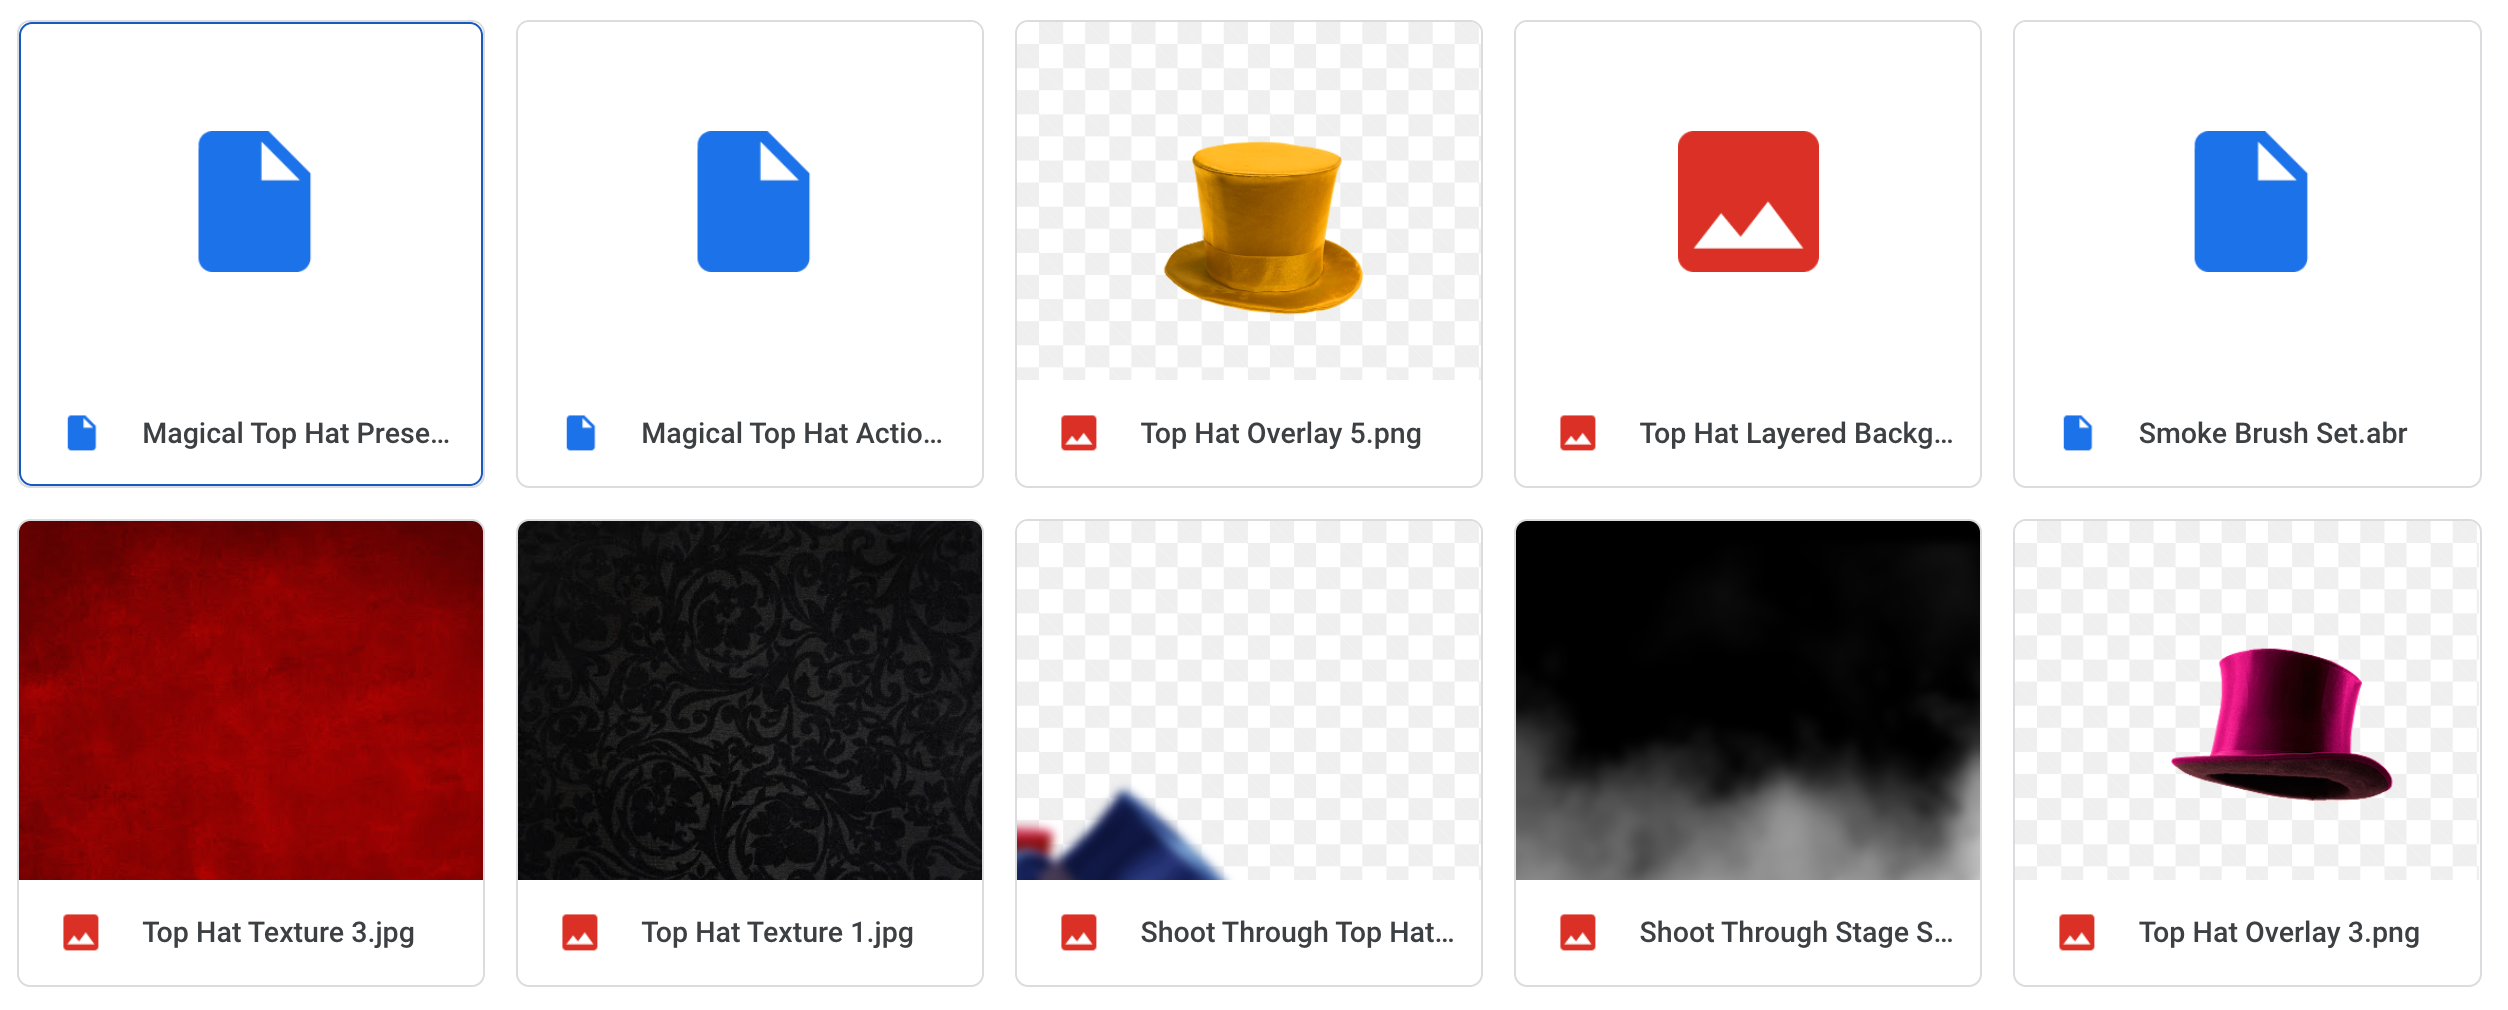Screen dimensions: 2508x1010
Task: Open the pink top hat thumbnail preview
Action: (2247, 700)
